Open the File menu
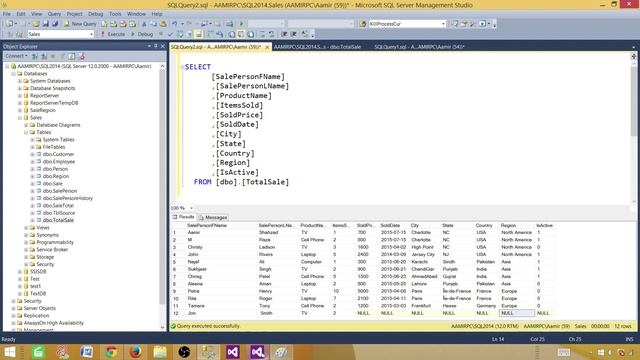Screen dimensions: 640x360 click(7, 14)
